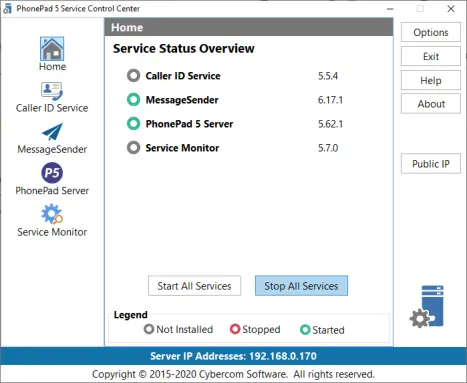Open the Options dialog
This screenshot has width=467, height=383.
431,32
